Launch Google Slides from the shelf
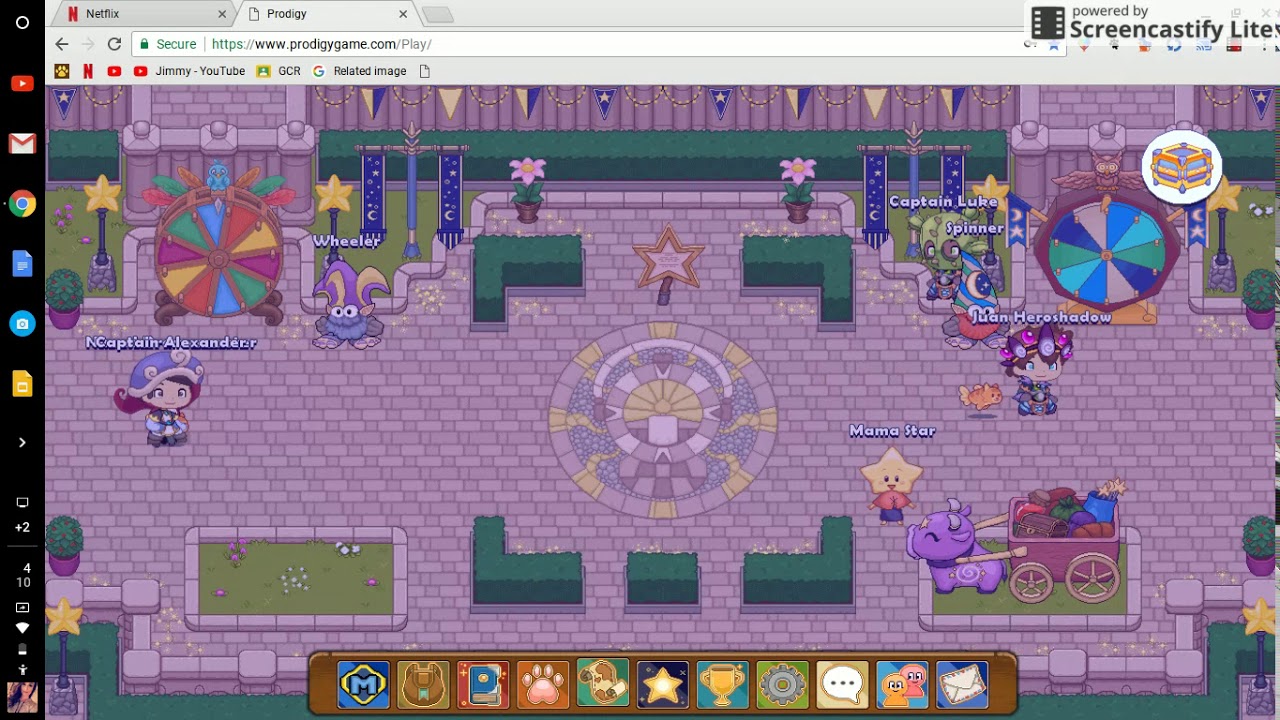 (22, 384)
